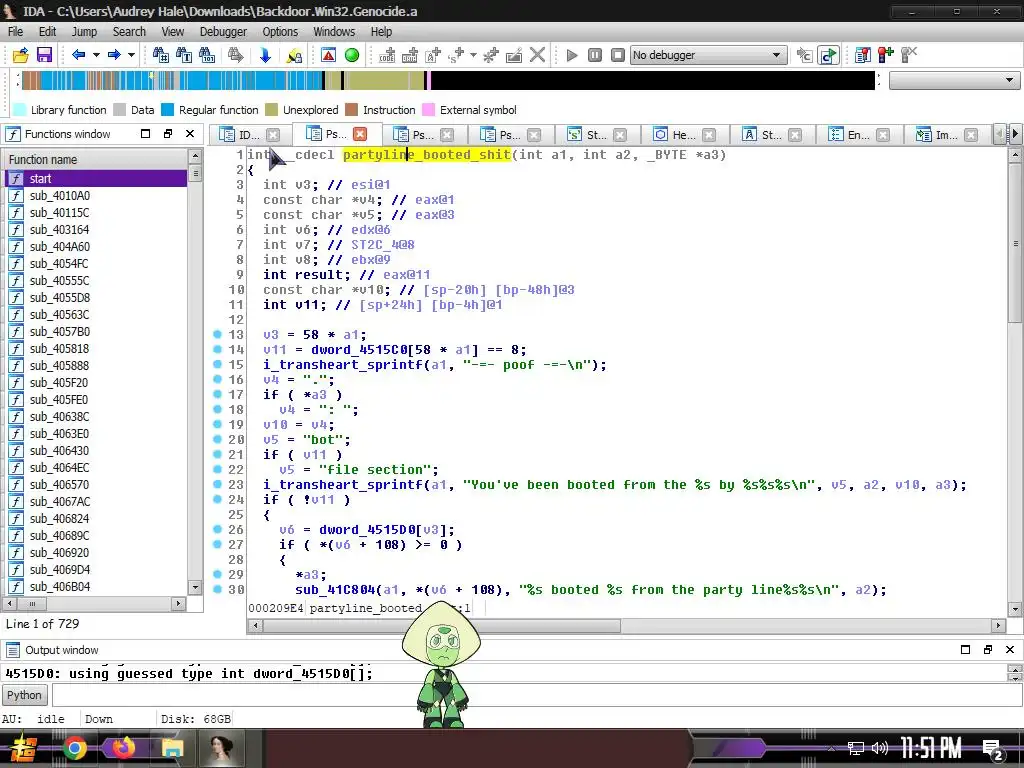
Task: Open the Search menu
Action: [129, 31]
